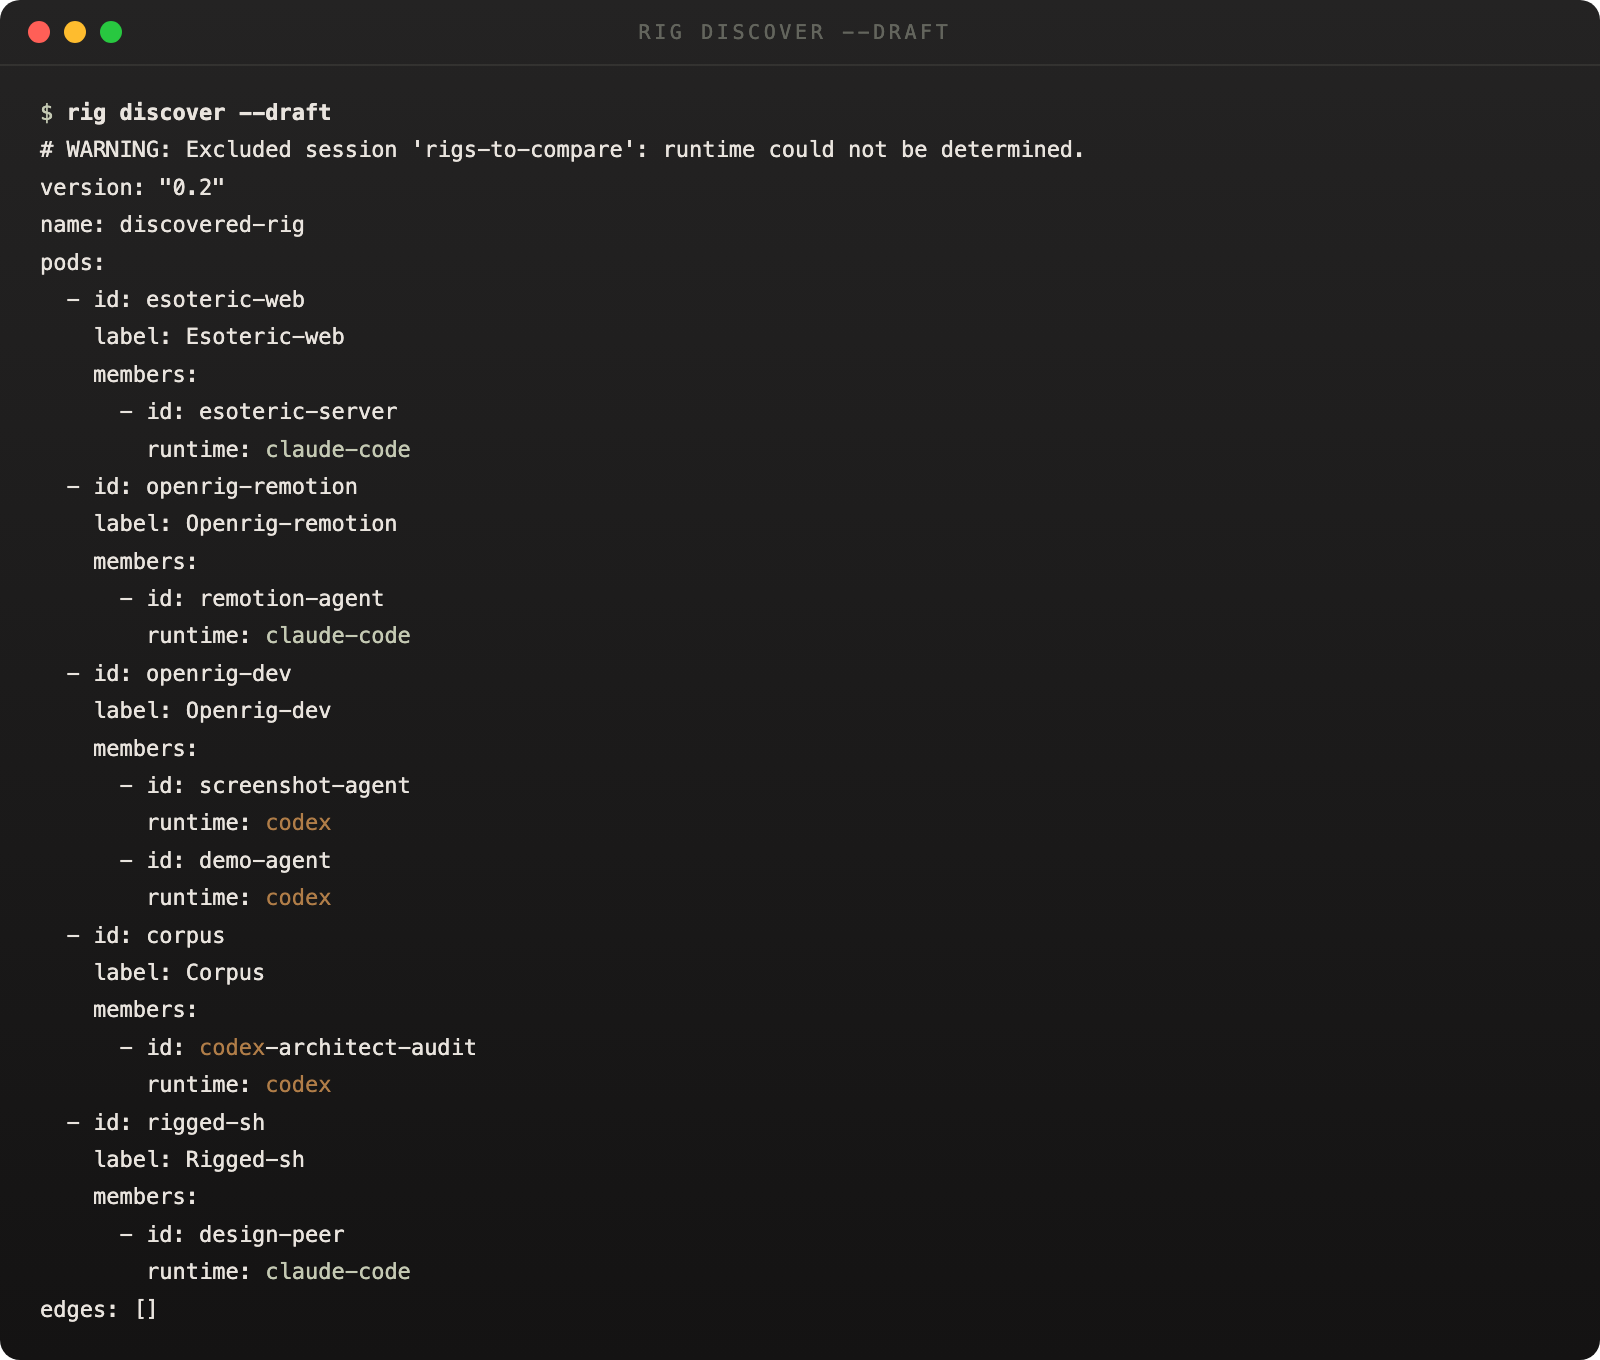
Task: Click the window title 'RIG DISCOVER --DRAFT'
Action: tap(794, 32)
